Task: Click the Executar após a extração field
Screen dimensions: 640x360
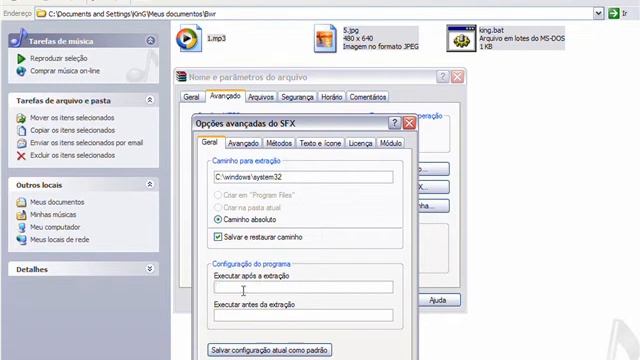Action: (303, 287)
